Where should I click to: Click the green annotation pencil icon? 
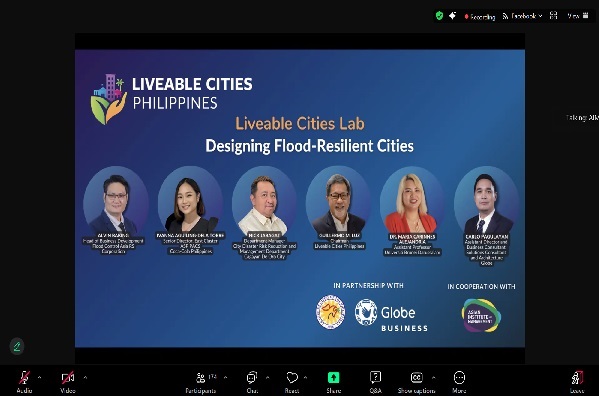(17, 346)
